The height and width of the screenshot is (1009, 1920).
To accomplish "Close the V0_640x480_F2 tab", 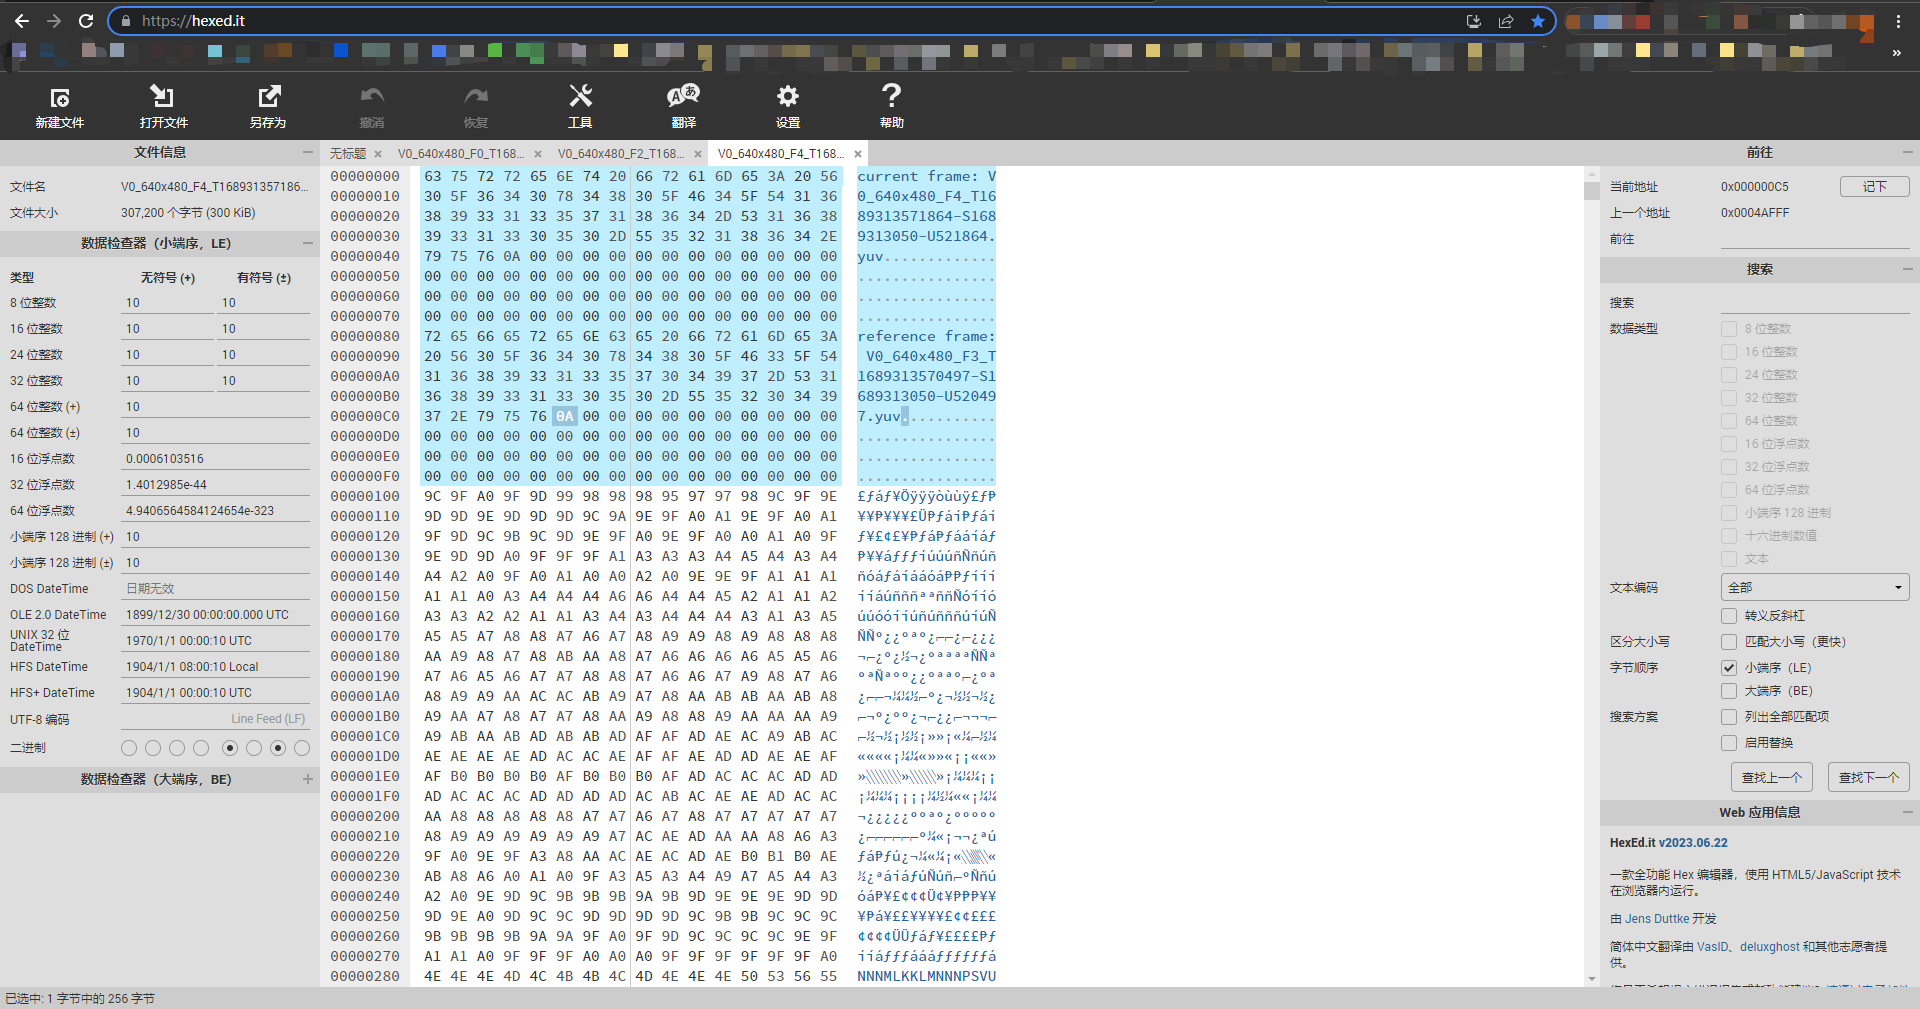I will 698,154.
